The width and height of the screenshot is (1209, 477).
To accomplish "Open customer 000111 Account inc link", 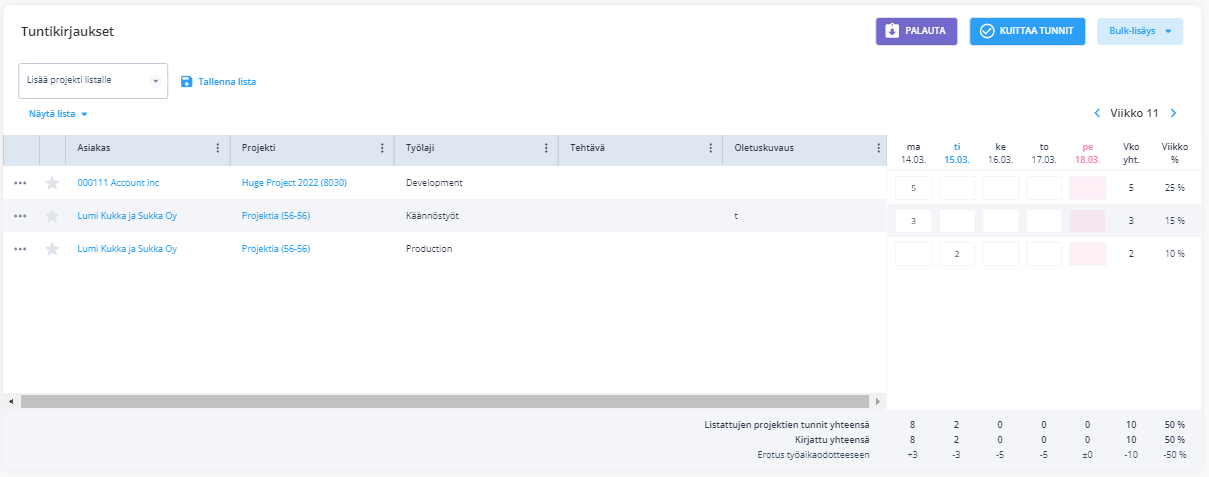I will [x=118, y=183].
